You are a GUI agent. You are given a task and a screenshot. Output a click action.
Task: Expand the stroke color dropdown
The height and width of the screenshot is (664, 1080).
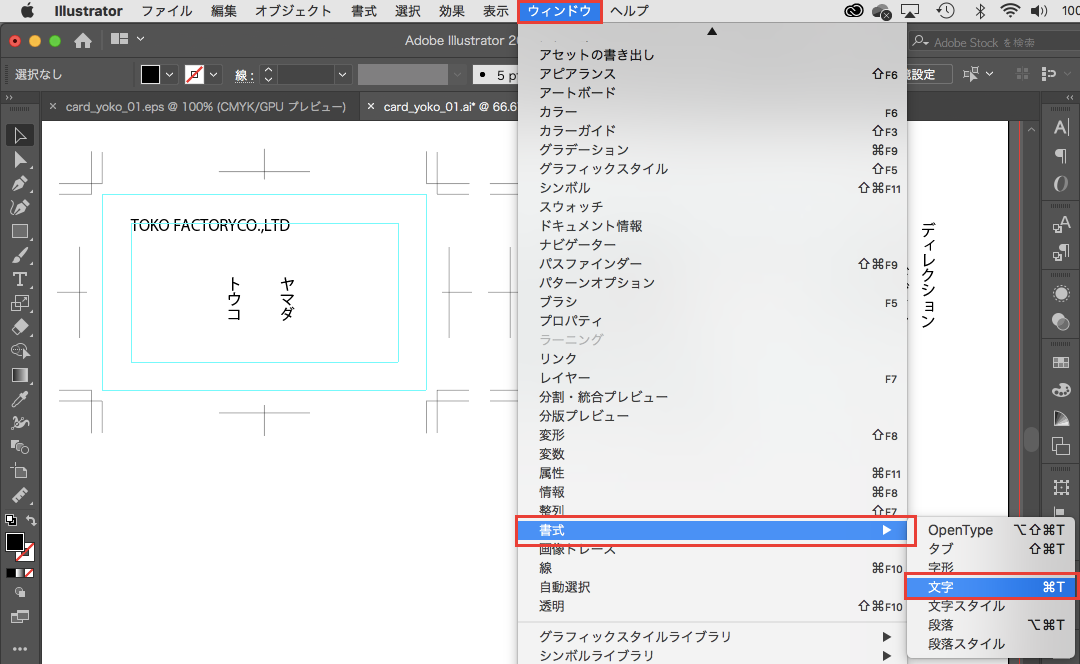(x=214, y=75)
